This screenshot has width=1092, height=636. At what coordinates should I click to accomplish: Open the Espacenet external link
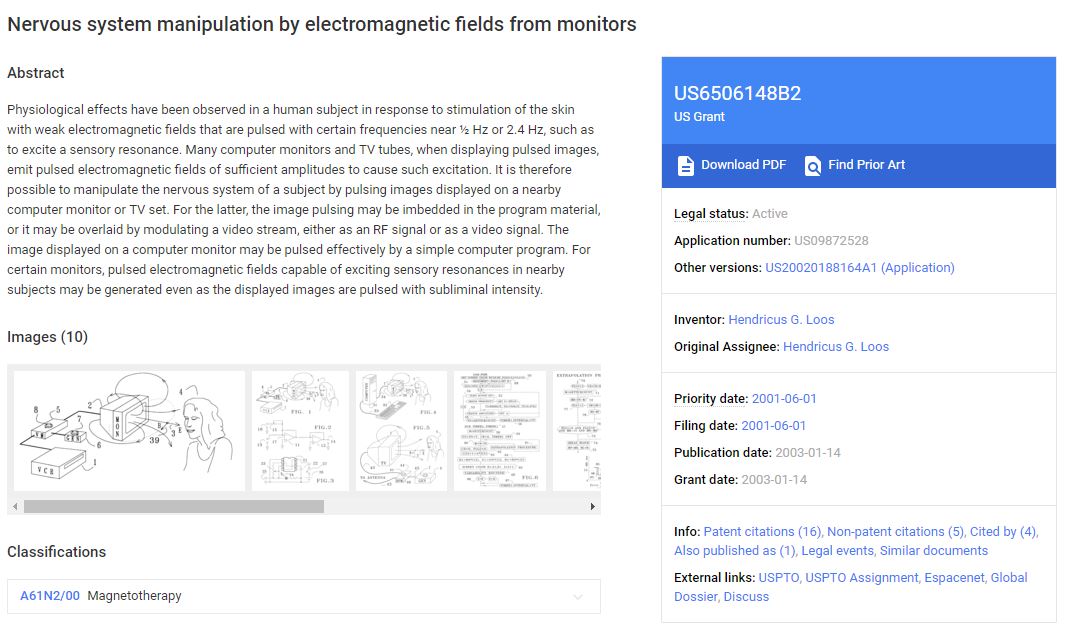pyautogui.click(x=954, y=577)
